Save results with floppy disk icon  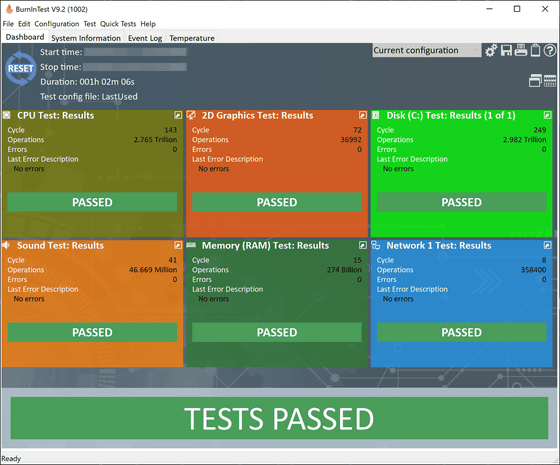pos(506,50)
